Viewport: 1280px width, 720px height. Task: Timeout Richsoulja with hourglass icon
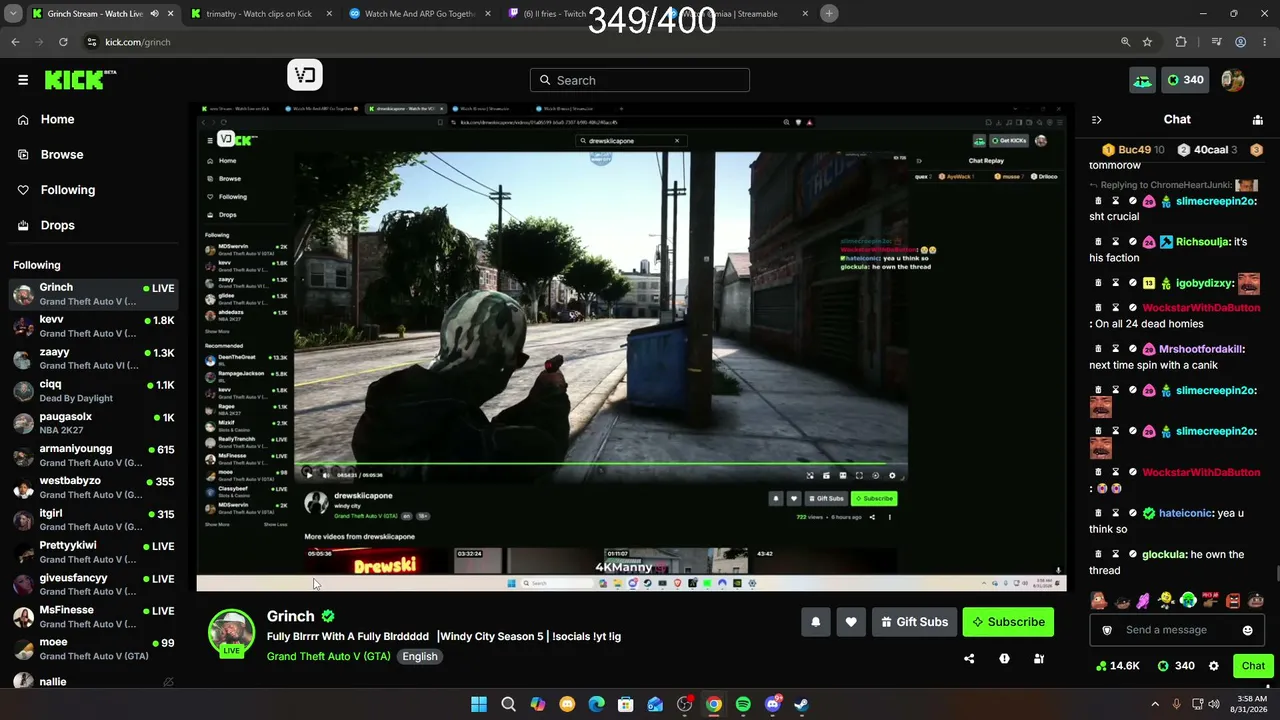coord(1116,242)
